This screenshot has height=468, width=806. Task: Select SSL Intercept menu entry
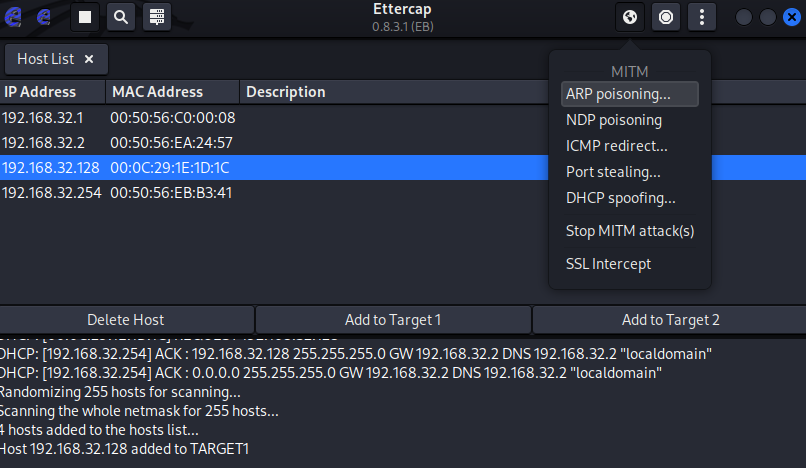pos(630,264)
